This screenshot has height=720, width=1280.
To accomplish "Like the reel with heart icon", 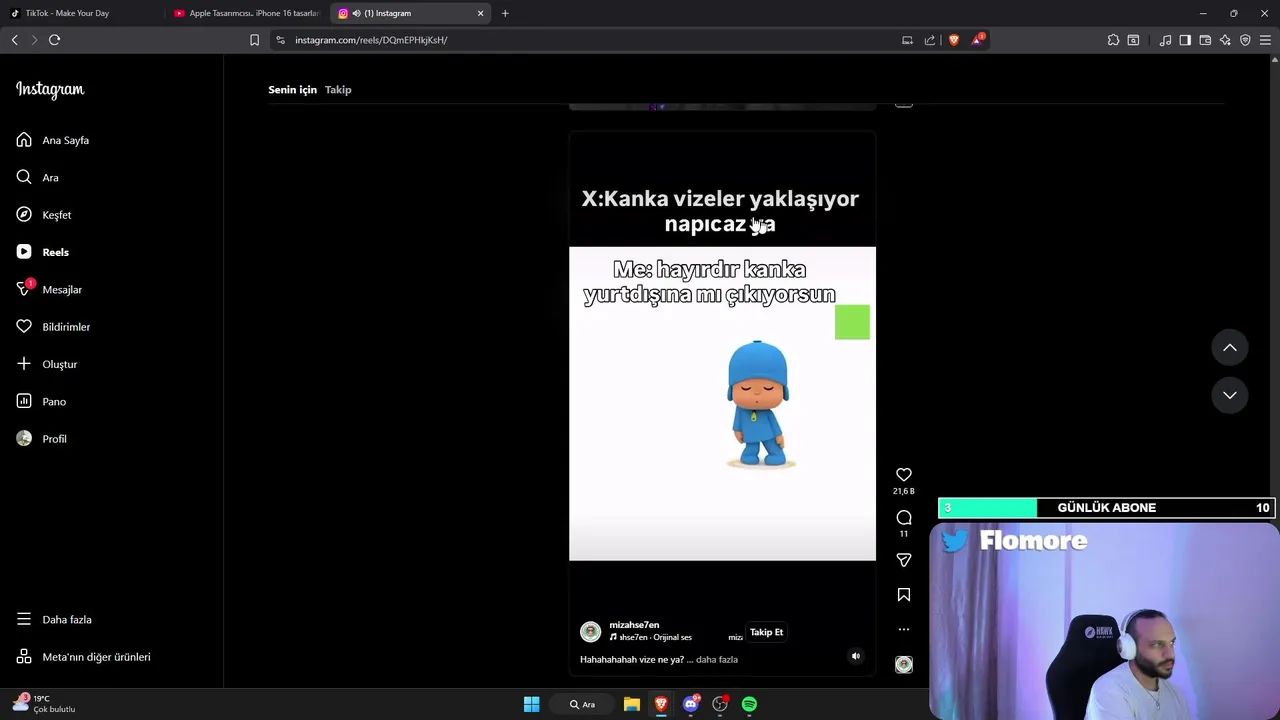I will [904, 475].
